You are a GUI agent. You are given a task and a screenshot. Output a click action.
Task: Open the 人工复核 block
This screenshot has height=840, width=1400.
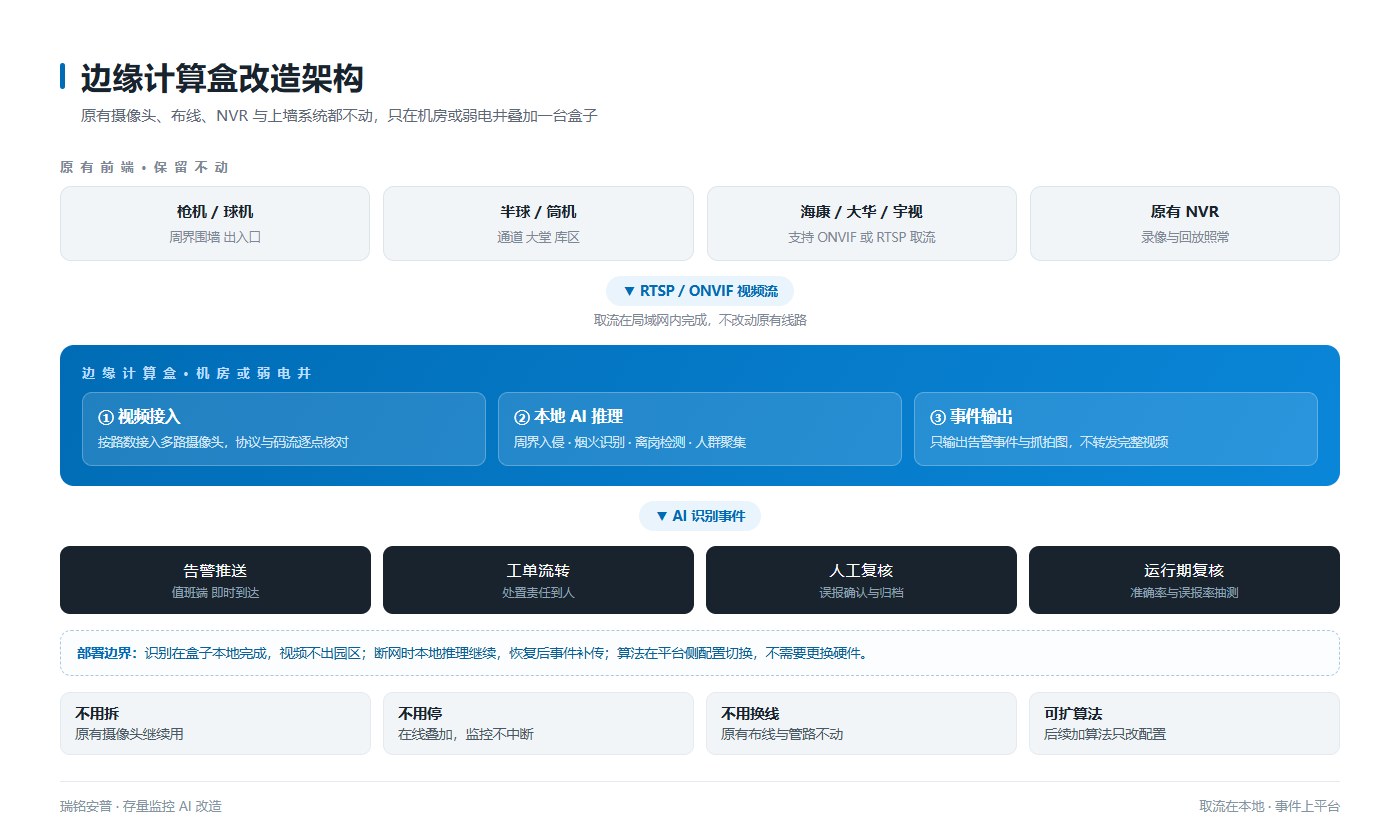pyautogui.click(x=861, y=580)
